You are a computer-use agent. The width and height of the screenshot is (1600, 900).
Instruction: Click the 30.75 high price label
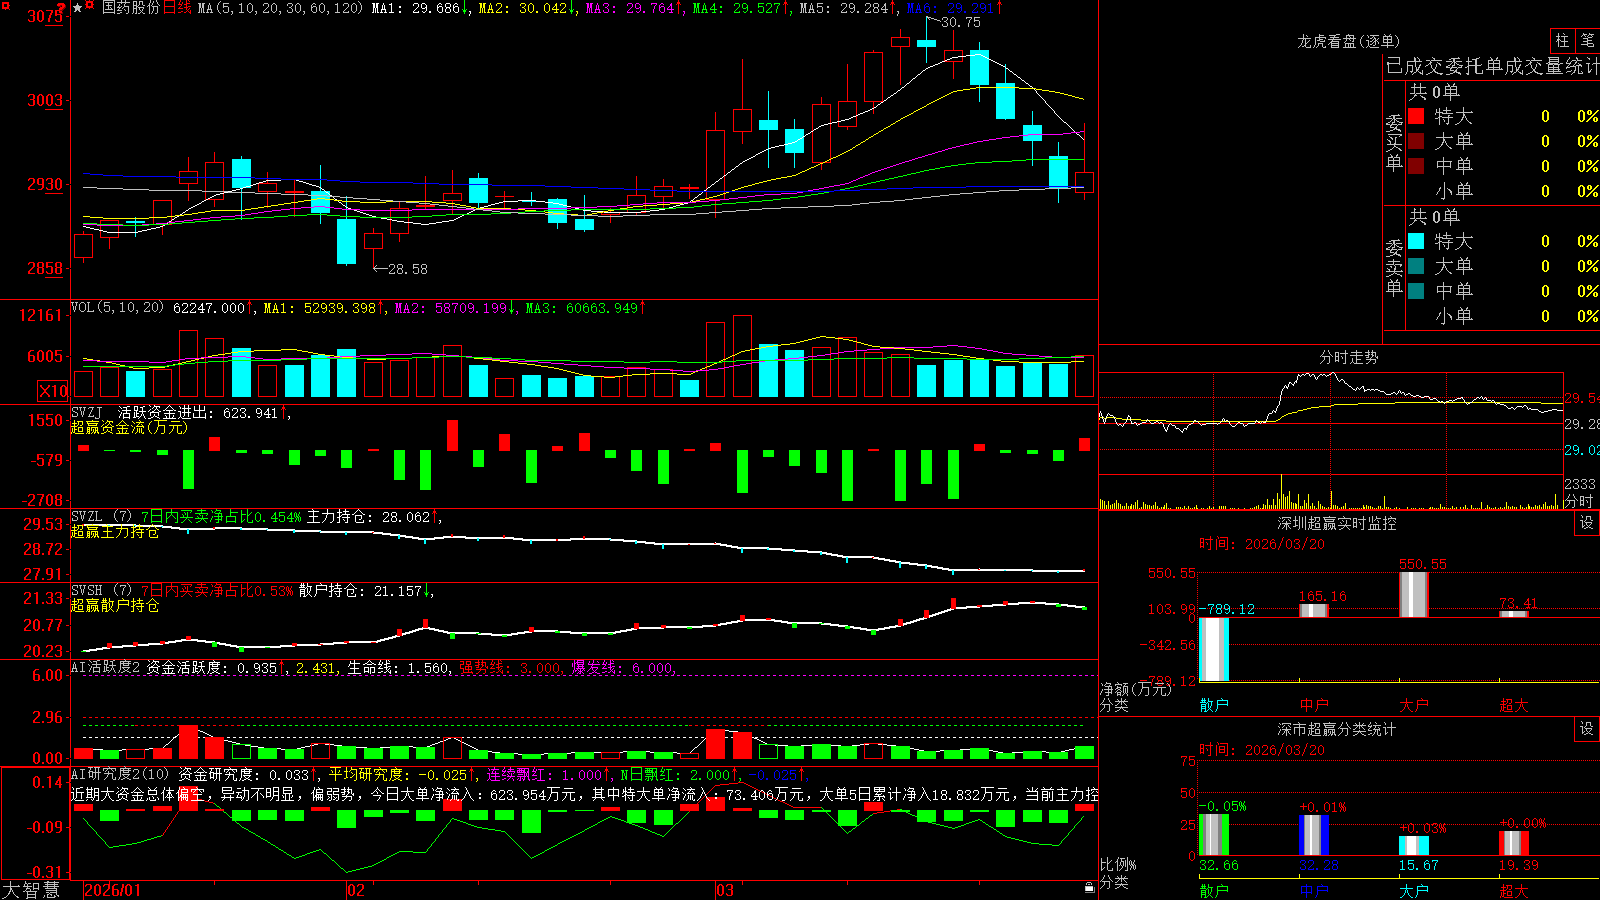point(961,22)
